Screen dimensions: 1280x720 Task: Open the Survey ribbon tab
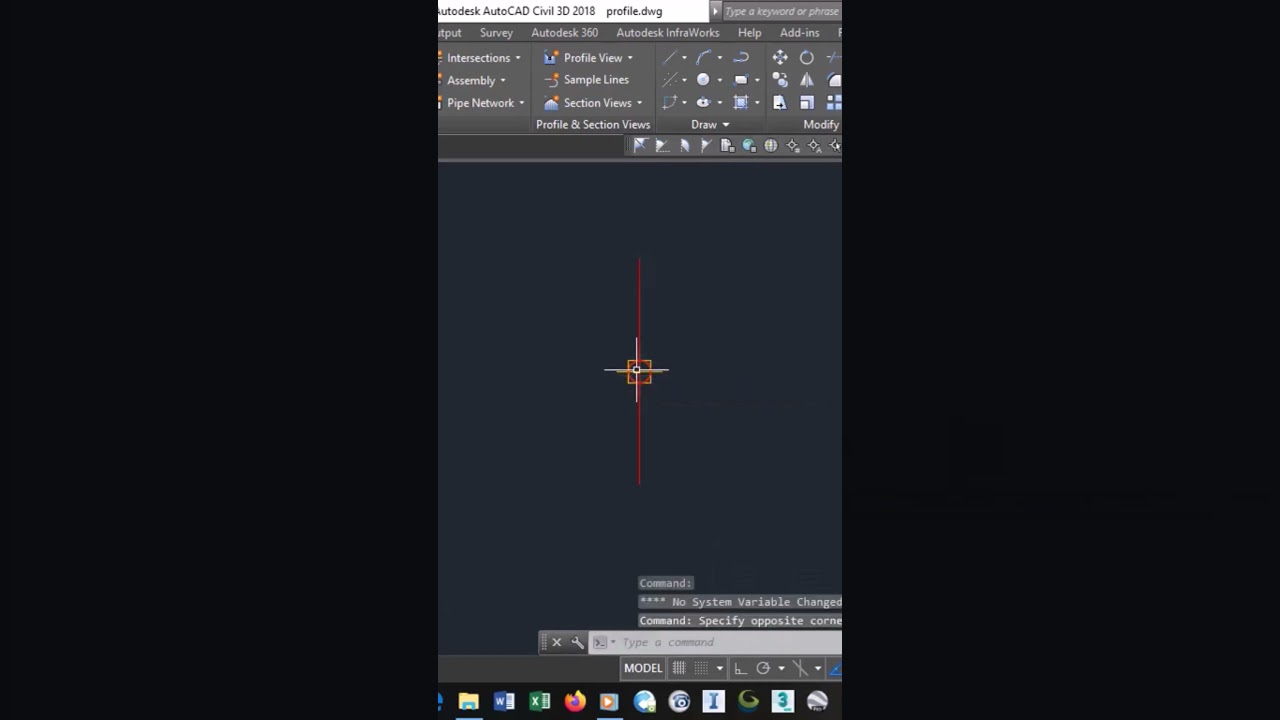coord(496,33)
